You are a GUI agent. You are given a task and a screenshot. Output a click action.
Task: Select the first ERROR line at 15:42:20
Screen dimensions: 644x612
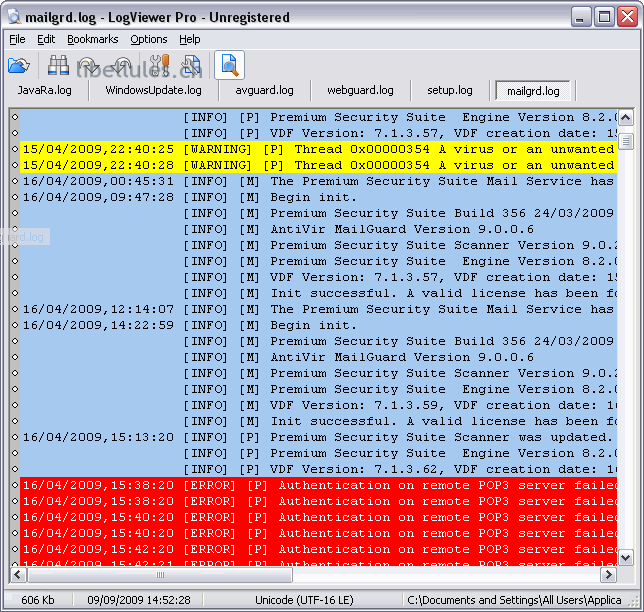tap(318, 549)
